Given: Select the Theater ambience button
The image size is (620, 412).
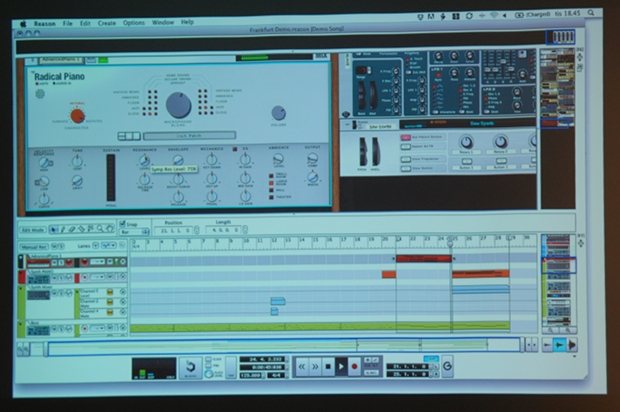Looking at the screenshot, I should (271, 197).
